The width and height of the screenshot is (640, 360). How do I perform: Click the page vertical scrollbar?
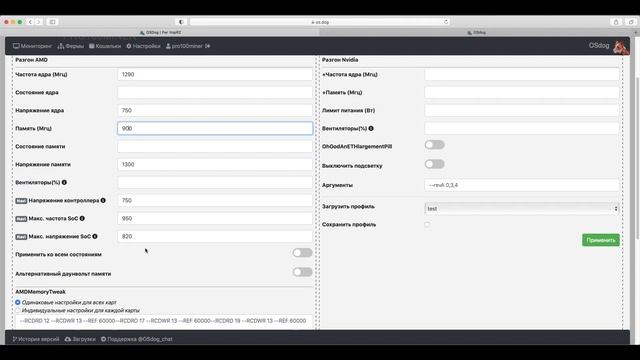(638, 157)
